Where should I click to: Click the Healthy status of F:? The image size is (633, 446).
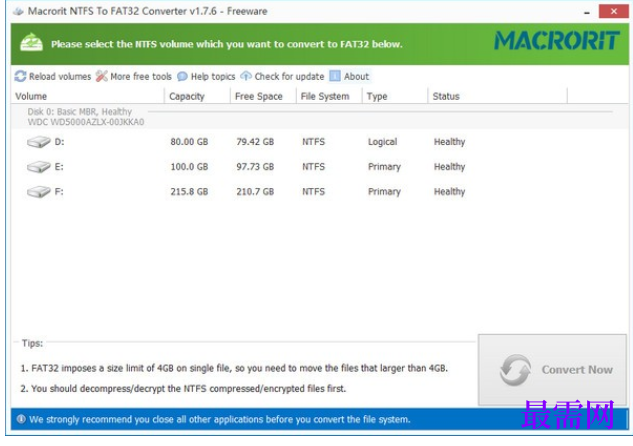(450, 192)
